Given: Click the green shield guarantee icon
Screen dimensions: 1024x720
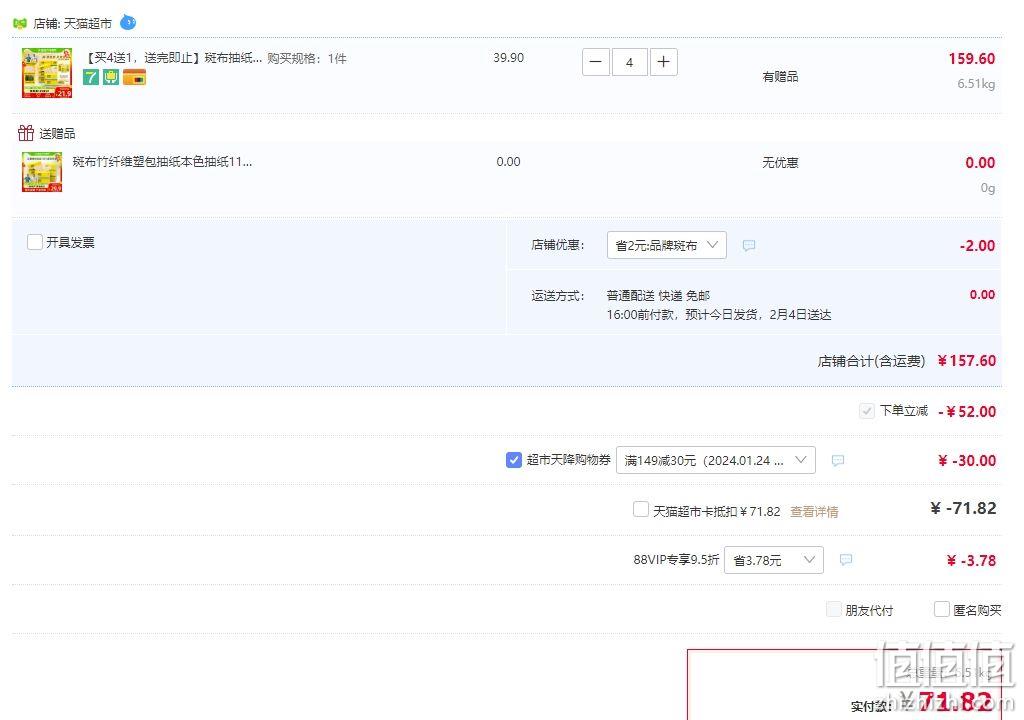Looking at the screenshot, I should click(111, 78).
